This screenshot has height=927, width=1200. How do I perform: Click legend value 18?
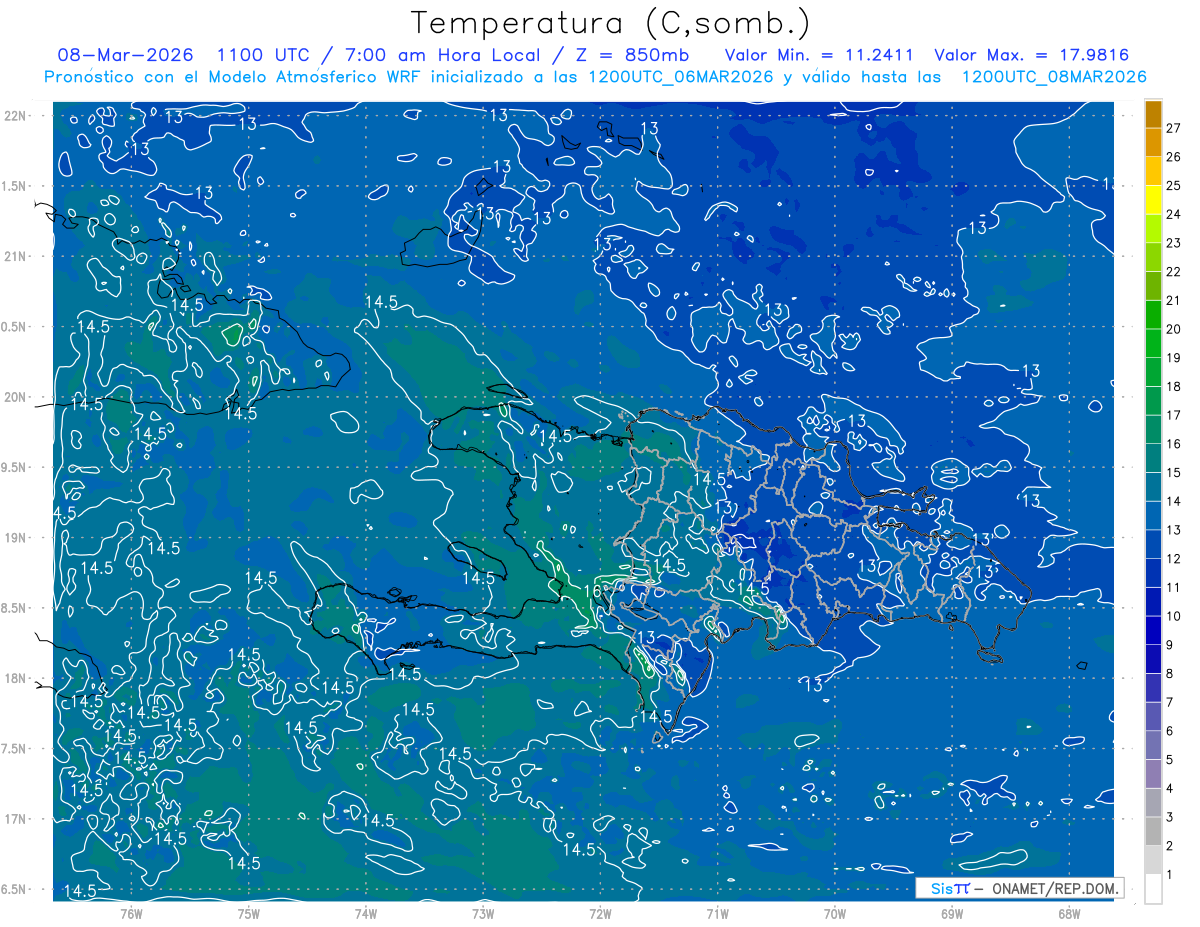click(1173, 386)
